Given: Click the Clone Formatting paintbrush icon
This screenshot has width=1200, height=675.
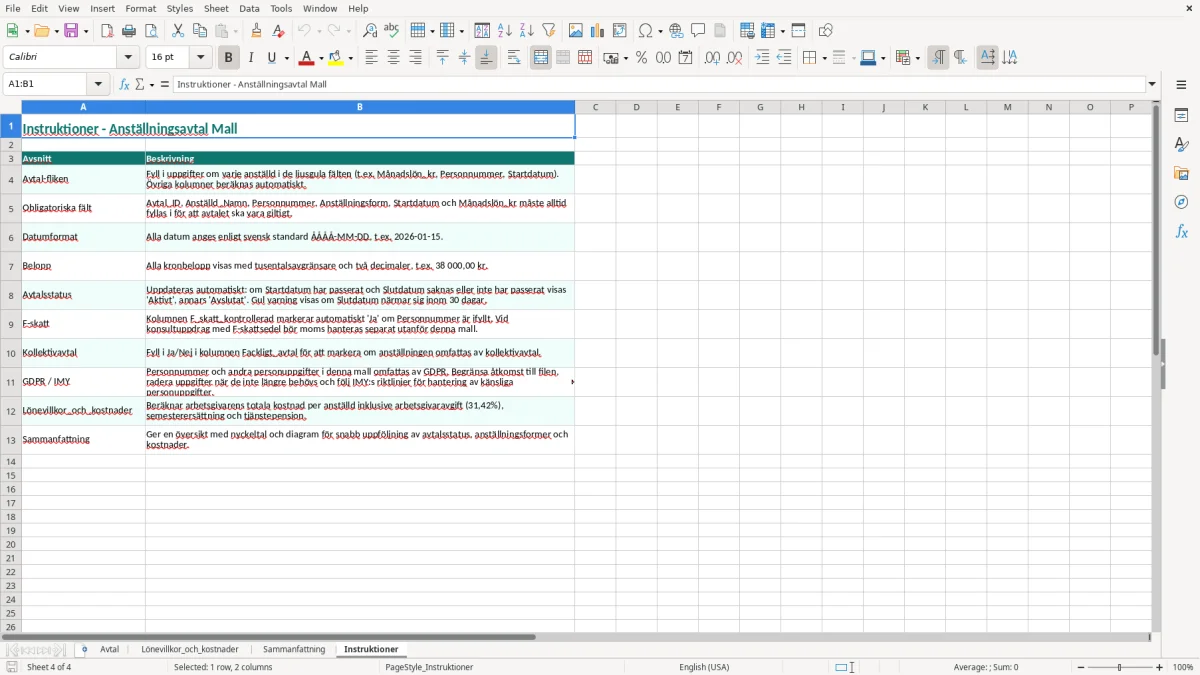Looking at the screenshot, I should (x=257, y=31).
